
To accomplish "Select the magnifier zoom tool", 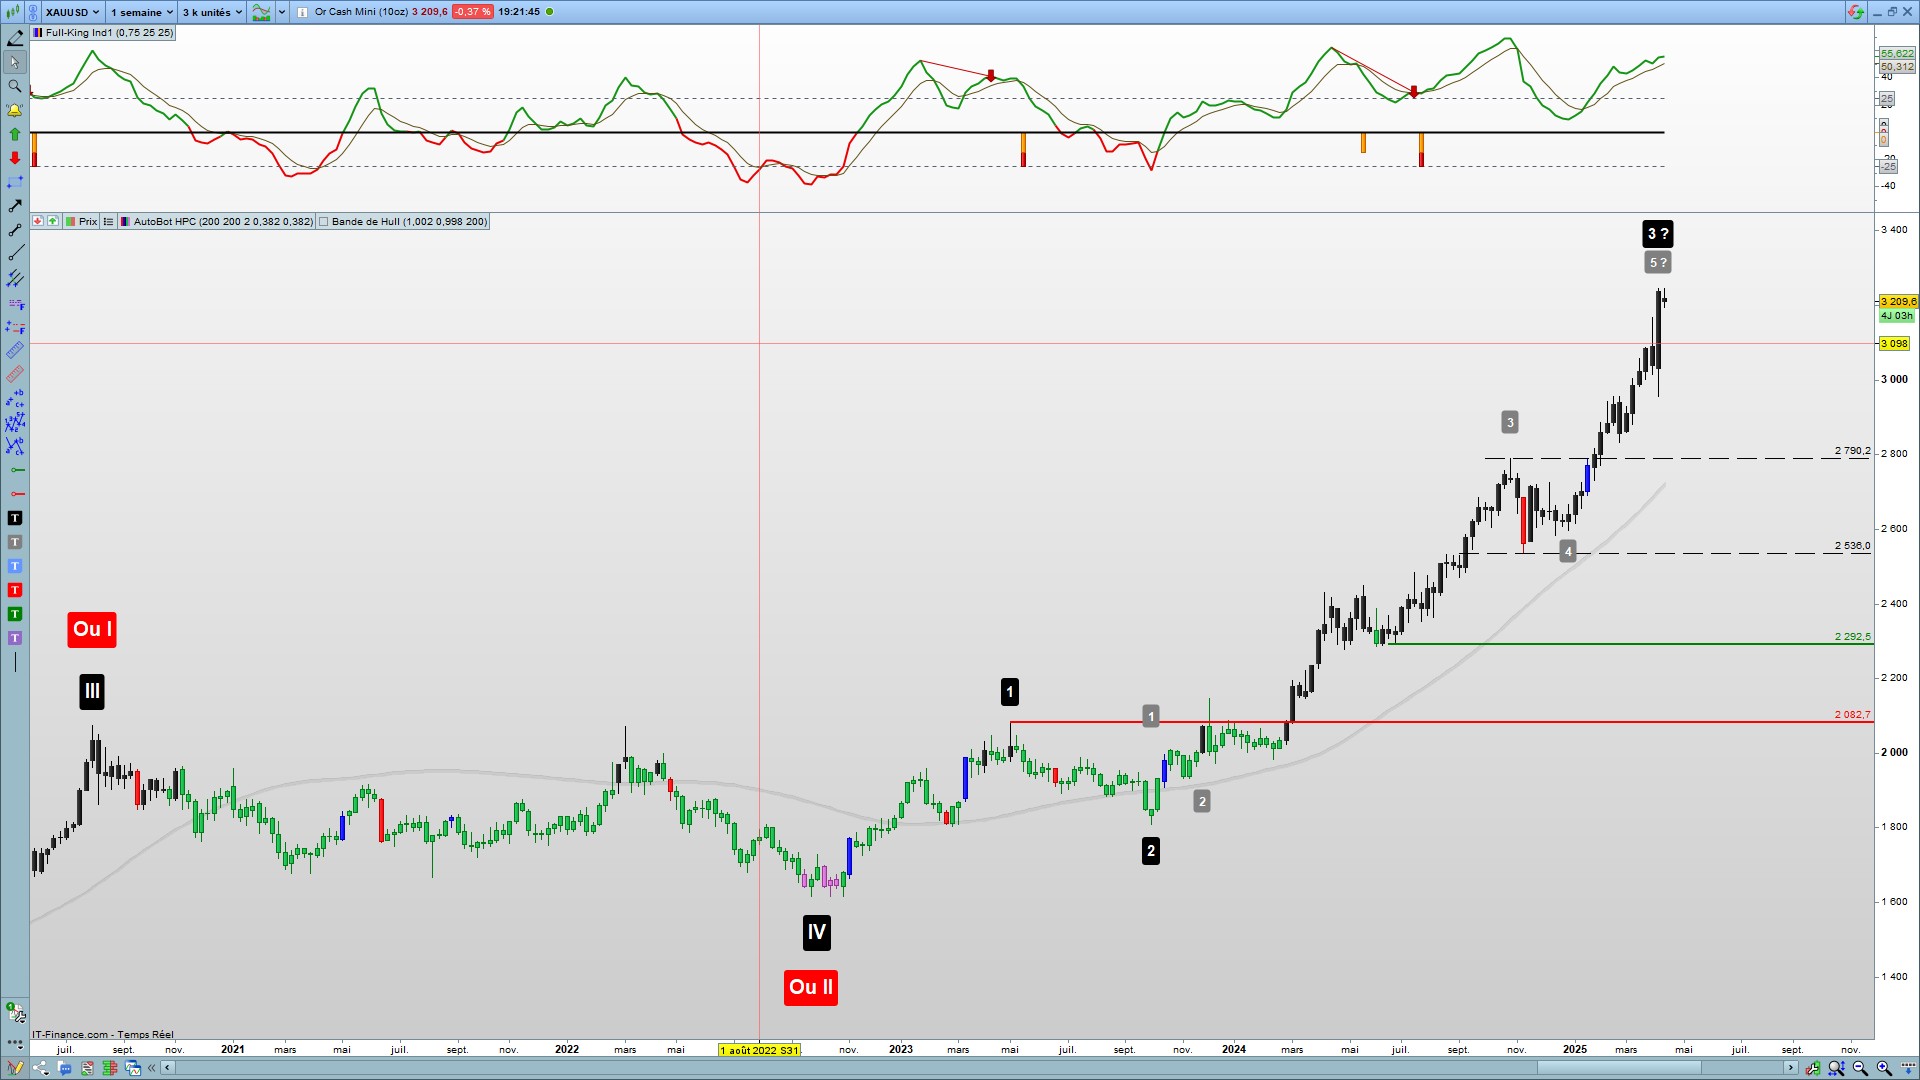I will pos(15,86).
